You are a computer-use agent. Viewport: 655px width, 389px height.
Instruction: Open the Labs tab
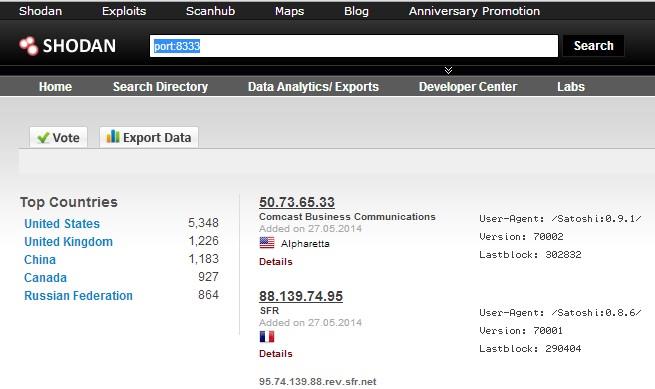(571, 86)
